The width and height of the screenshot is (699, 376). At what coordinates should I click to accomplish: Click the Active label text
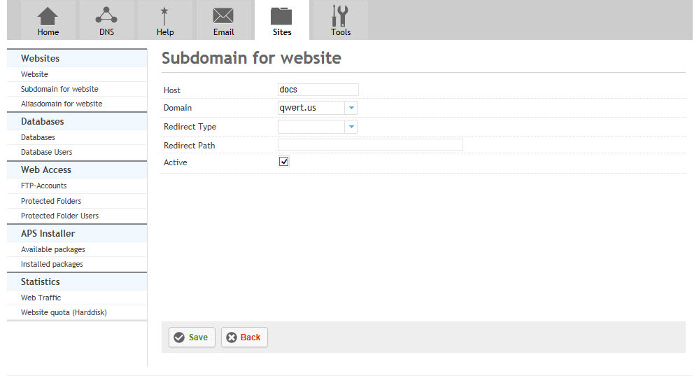coord(175,162)
